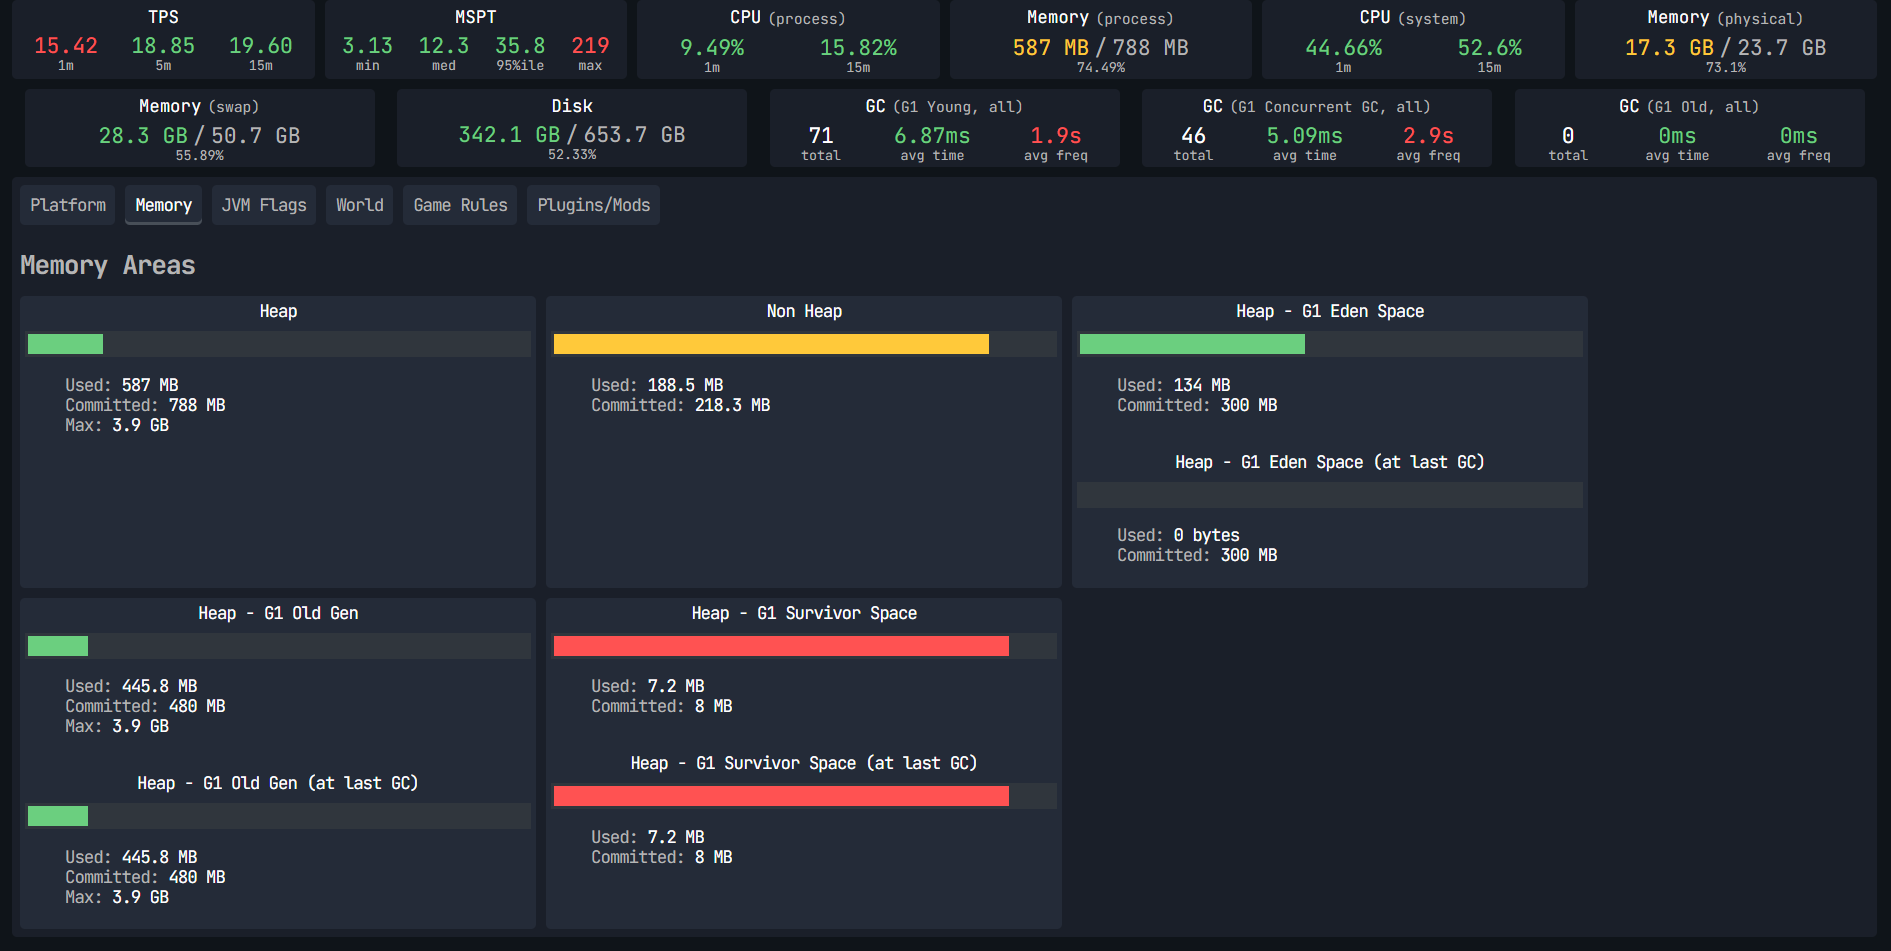Click the green Heap usage bar
Viewport: 1891px width, 951px height.
pyautogui.click(x=279, y=344)
